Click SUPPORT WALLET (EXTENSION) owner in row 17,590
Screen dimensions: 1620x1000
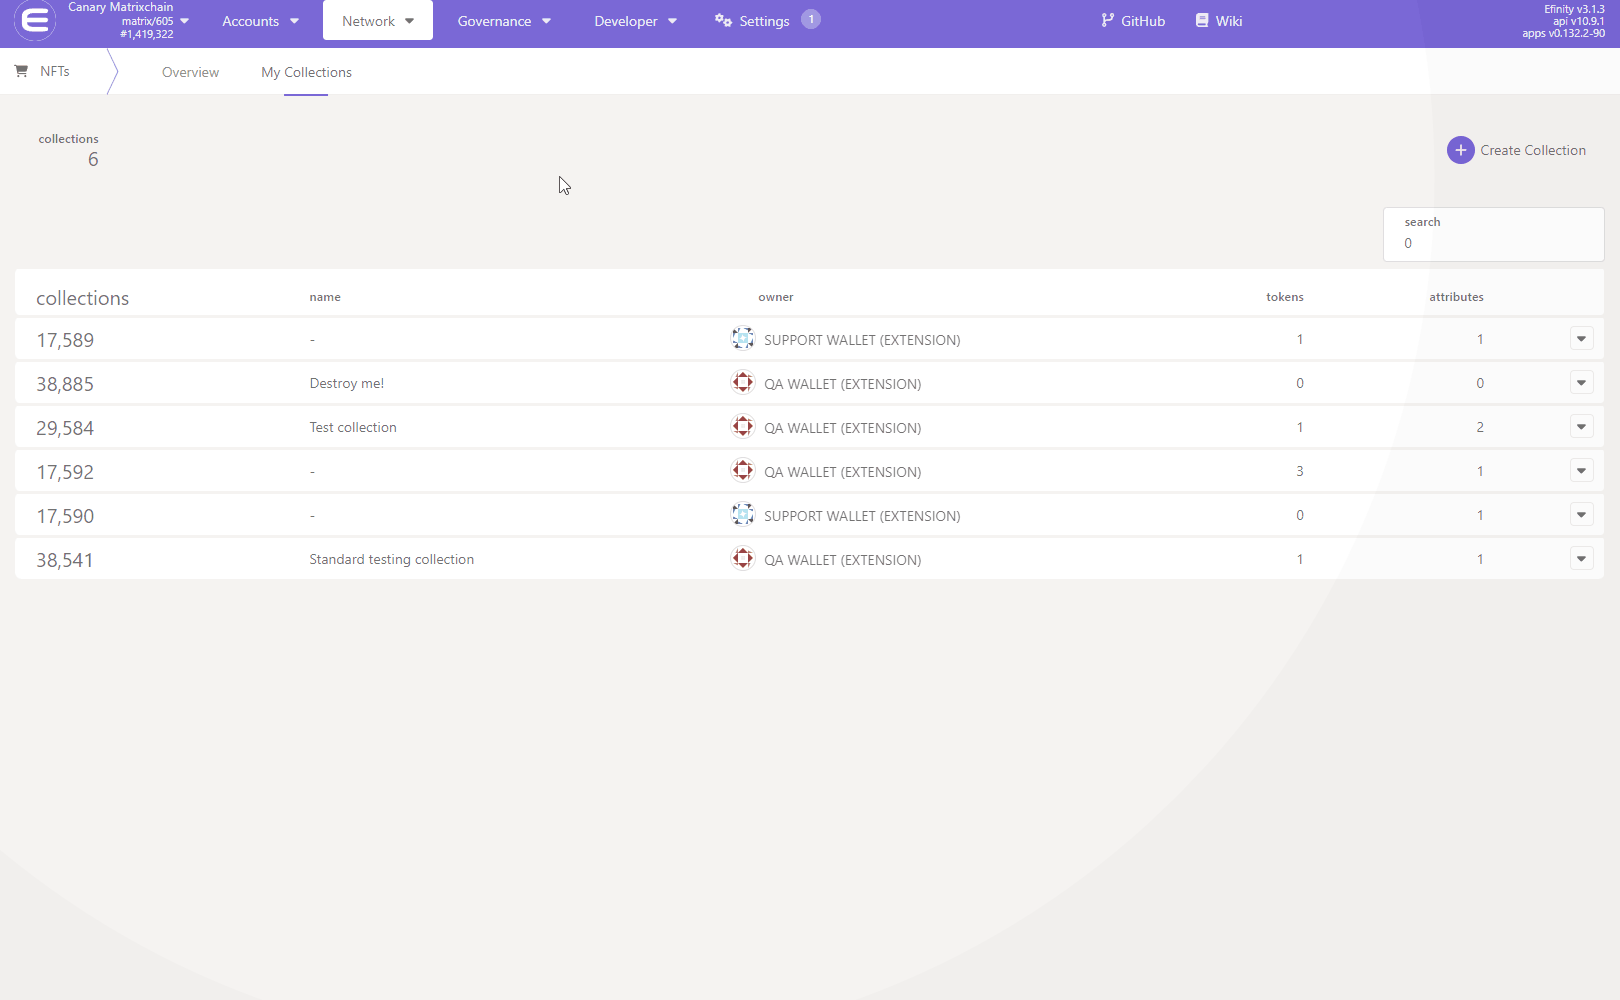pos(862,516)
